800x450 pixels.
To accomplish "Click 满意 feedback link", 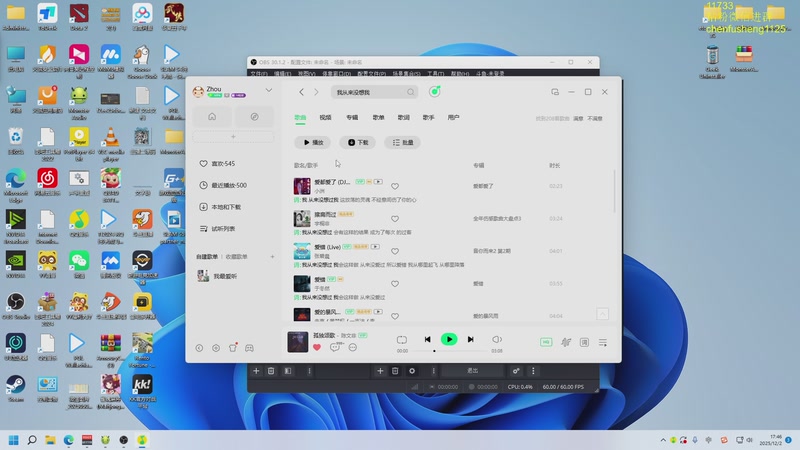I will (x=578, y=118).
